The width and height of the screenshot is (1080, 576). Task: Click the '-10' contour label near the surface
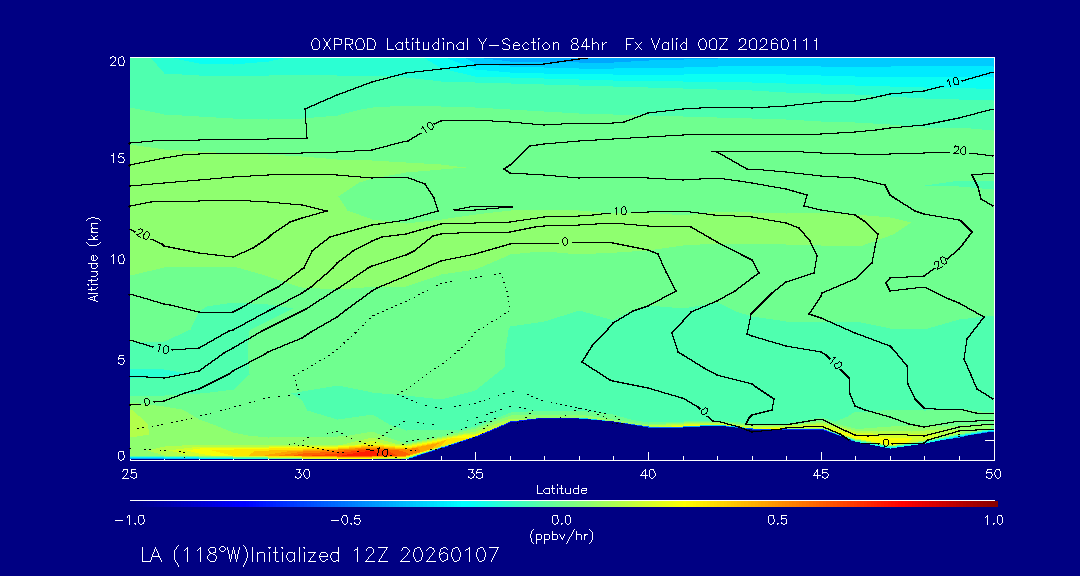pos(378,452)
